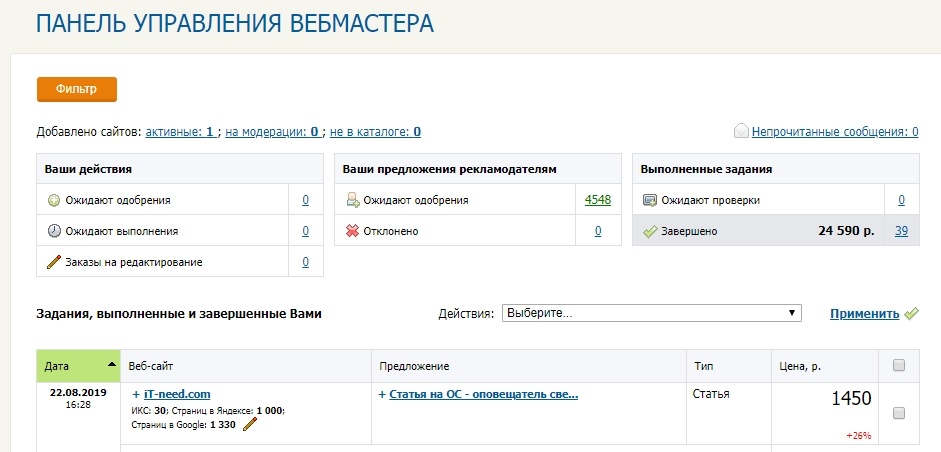Click the edit pencil next to iT-need.com stats
Viewport: 941px width, 452px height.
[250, 425]
